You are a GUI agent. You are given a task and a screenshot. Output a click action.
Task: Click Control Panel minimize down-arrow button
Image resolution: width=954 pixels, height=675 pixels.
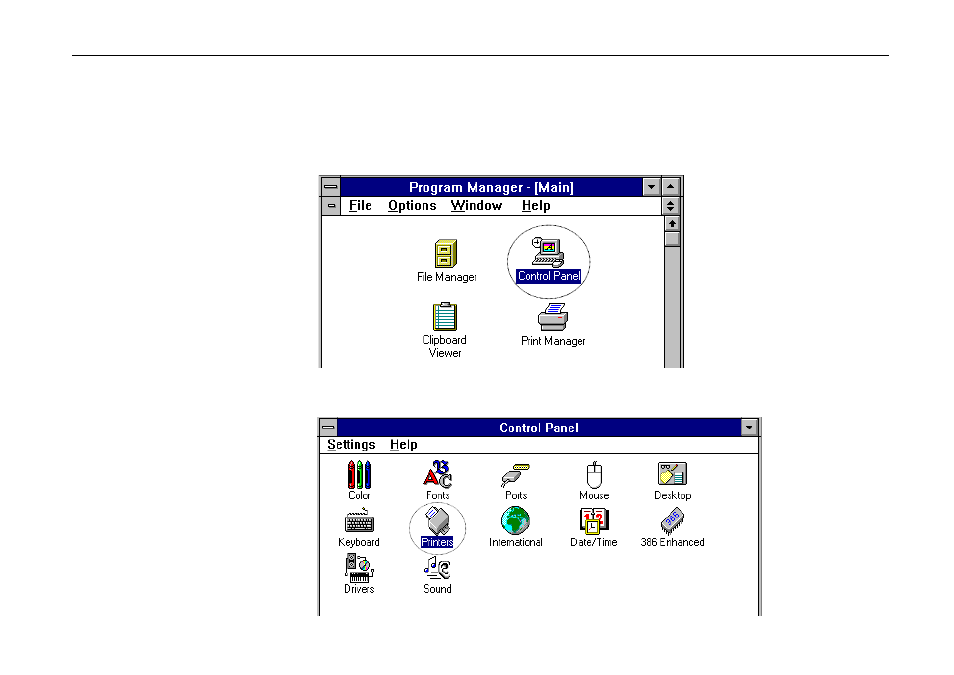coord(749,427)
